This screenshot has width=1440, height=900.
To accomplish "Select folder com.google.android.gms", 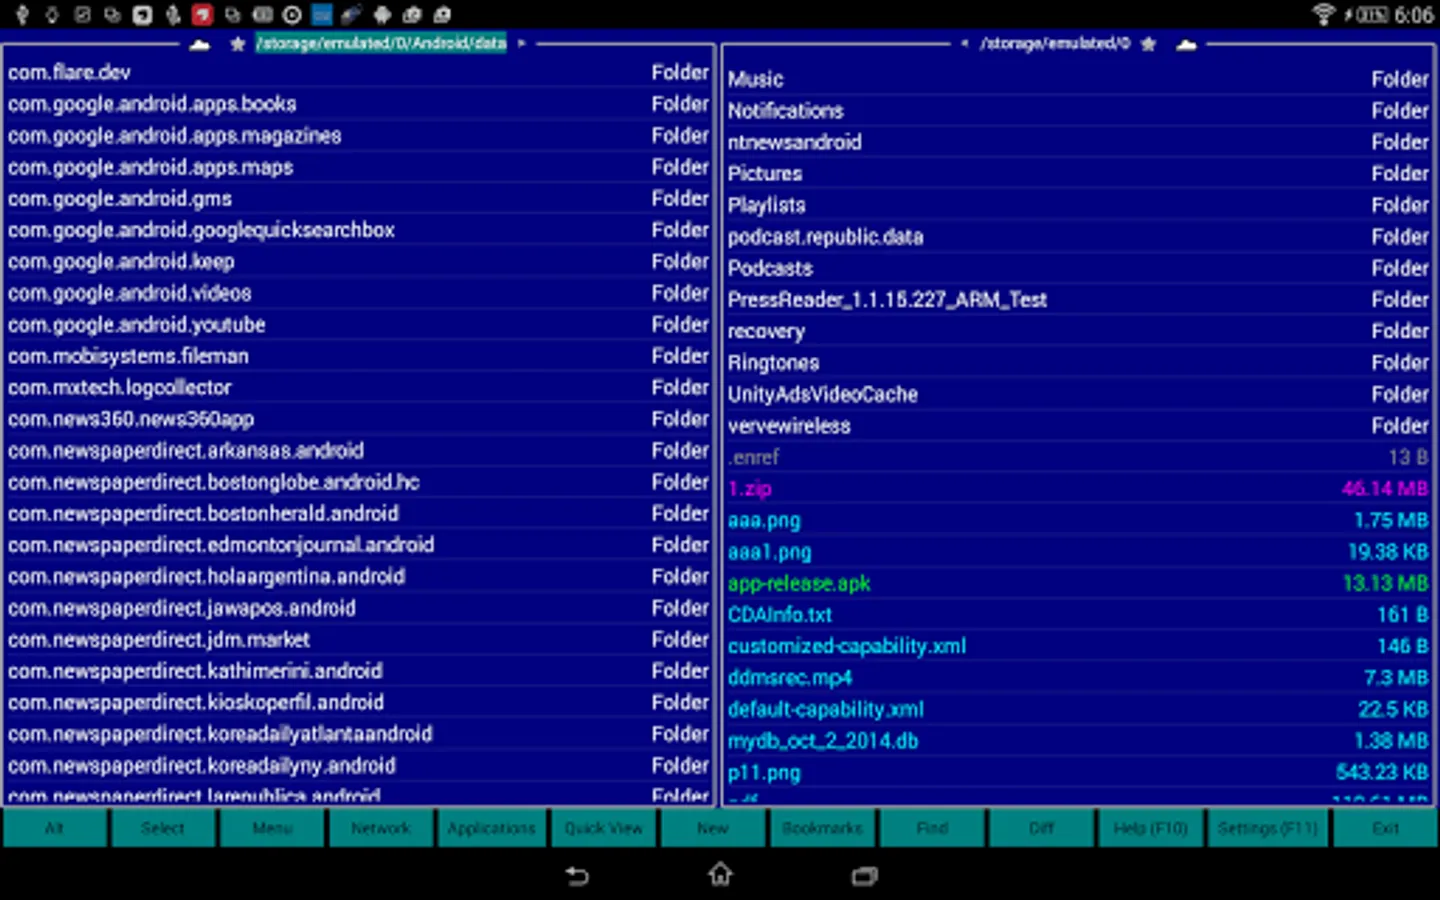I will (358, 198).
